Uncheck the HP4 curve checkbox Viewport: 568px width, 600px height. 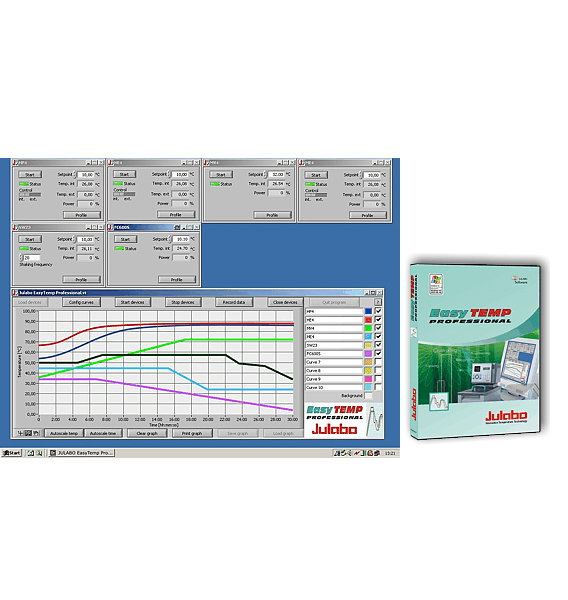click(x=378, y=311)
